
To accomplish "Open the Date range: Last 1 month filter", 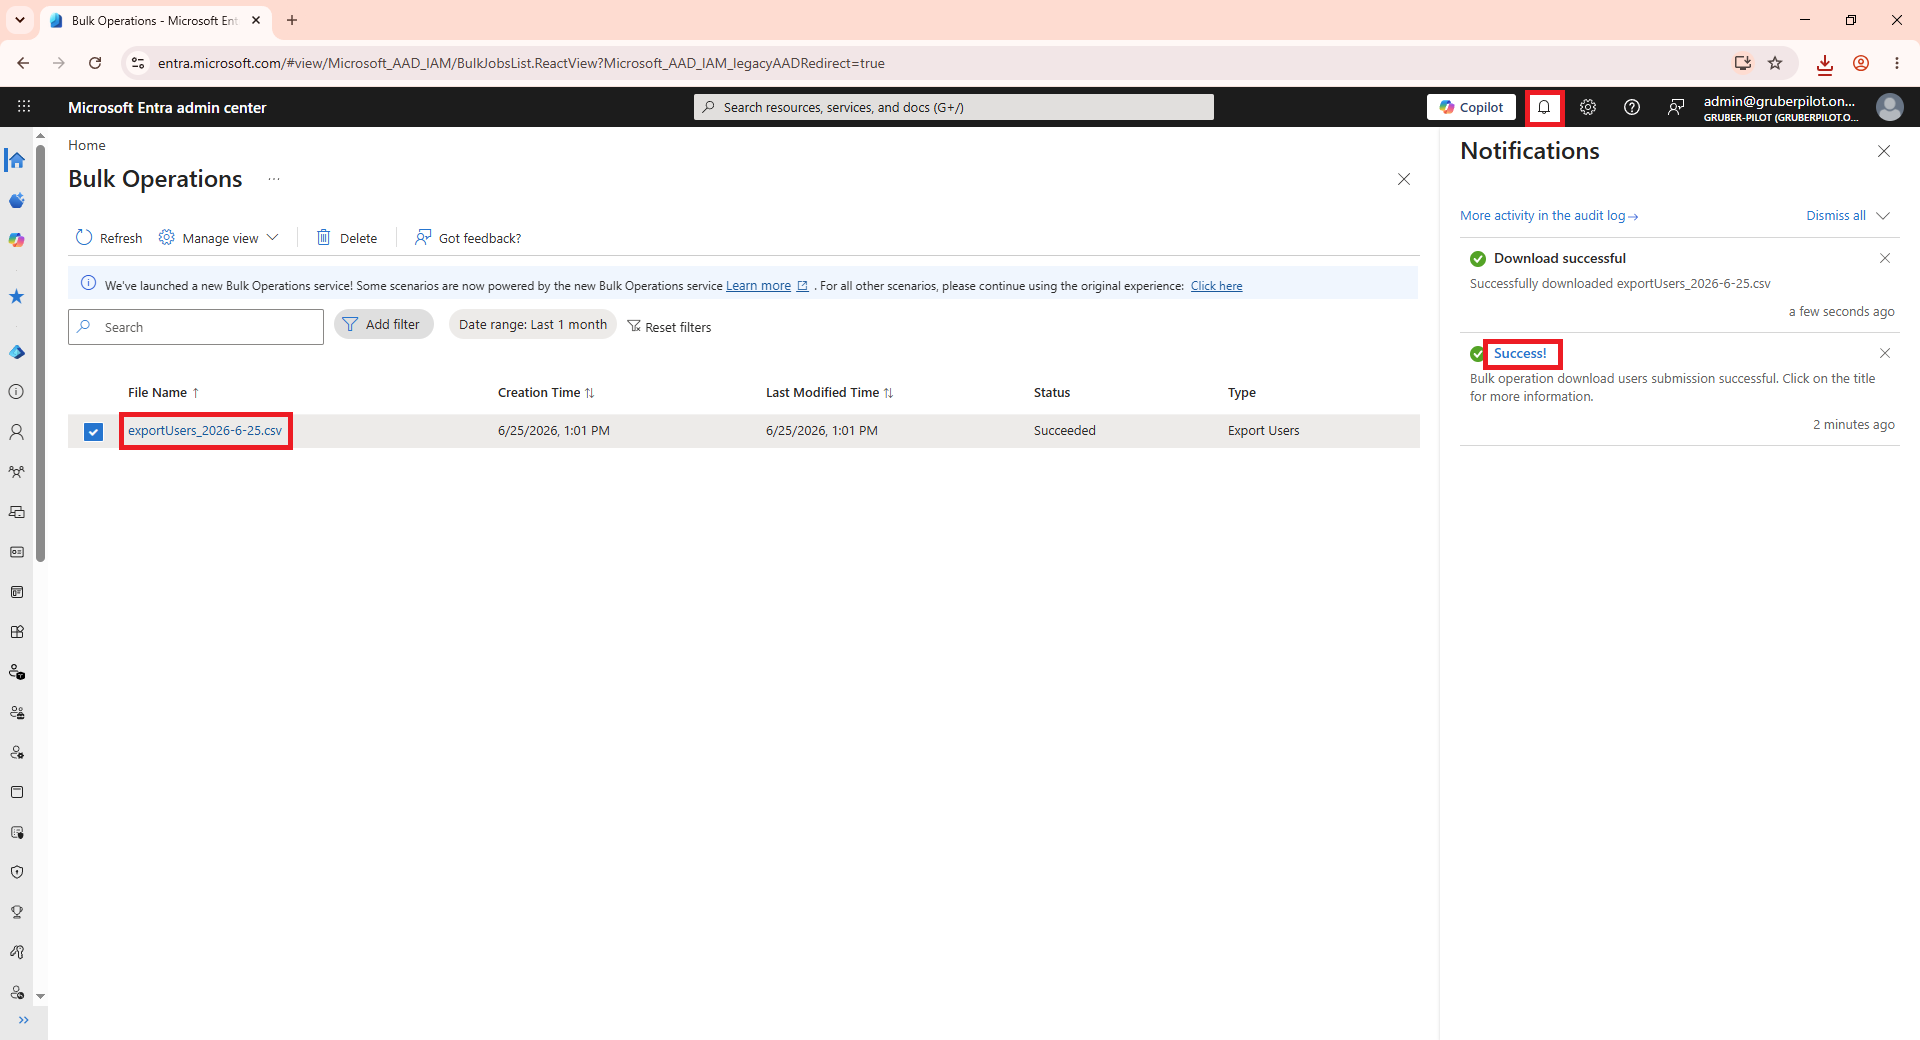I will click(533, 324).
